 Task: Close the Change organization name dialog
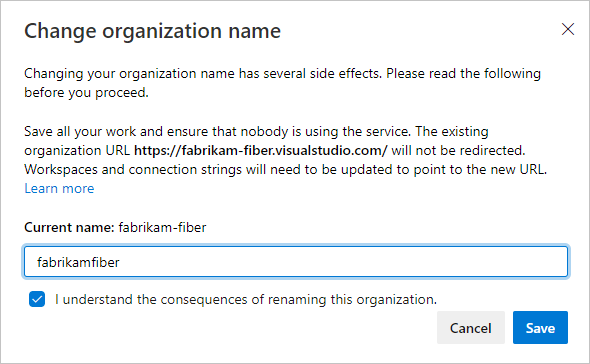click(568, 29)
